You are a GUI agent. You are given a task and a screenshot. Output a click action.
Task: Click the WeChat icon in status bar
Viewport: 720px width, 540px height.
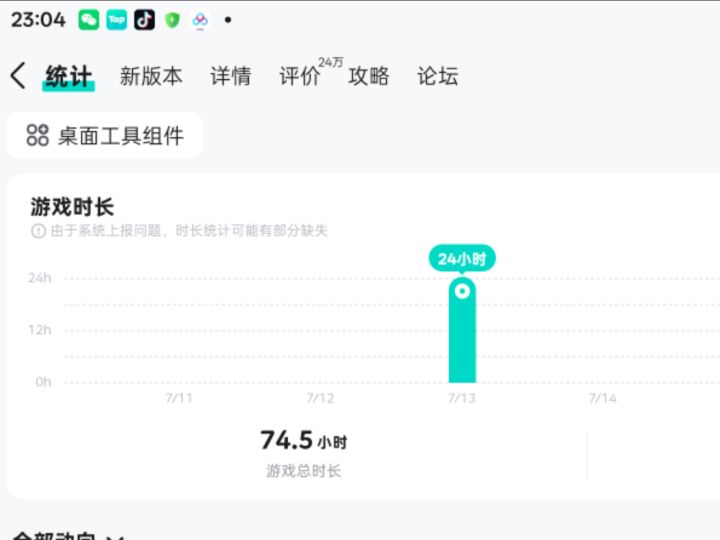coord(89,20)
